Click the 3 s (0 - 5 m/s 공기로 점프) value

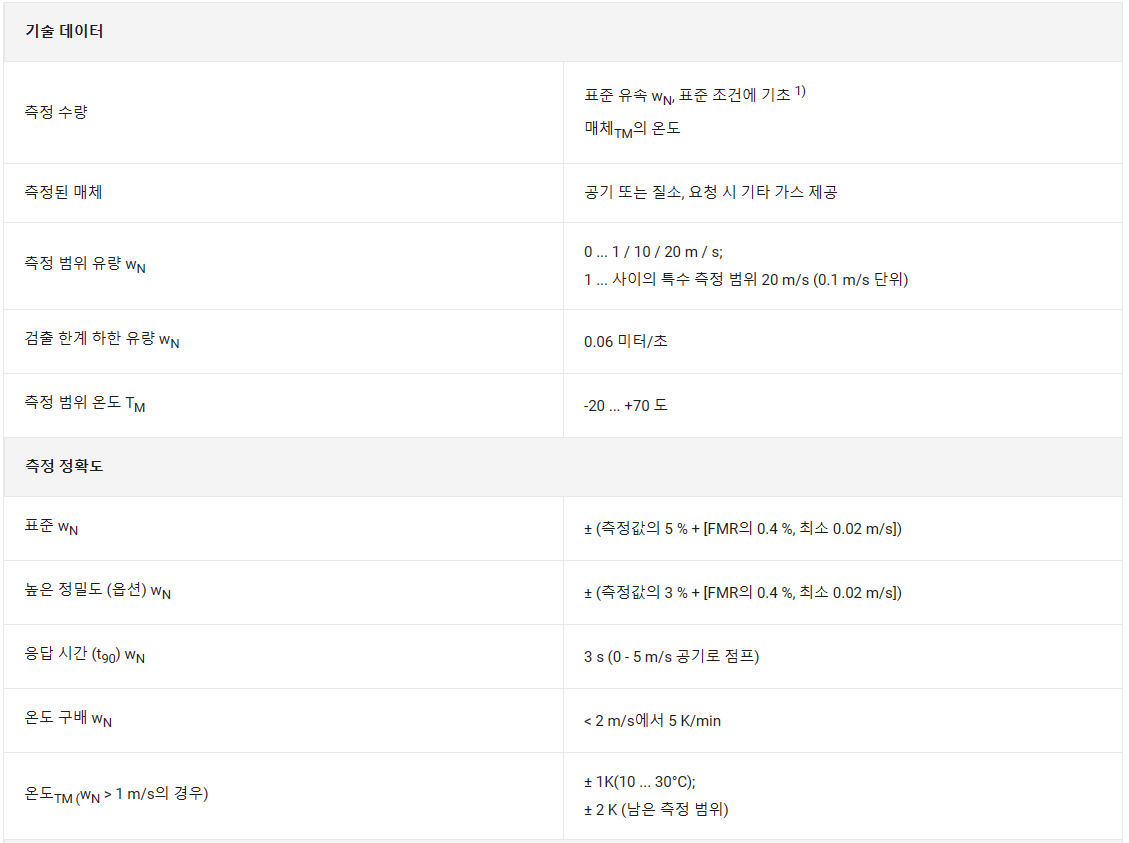[672, 657]
